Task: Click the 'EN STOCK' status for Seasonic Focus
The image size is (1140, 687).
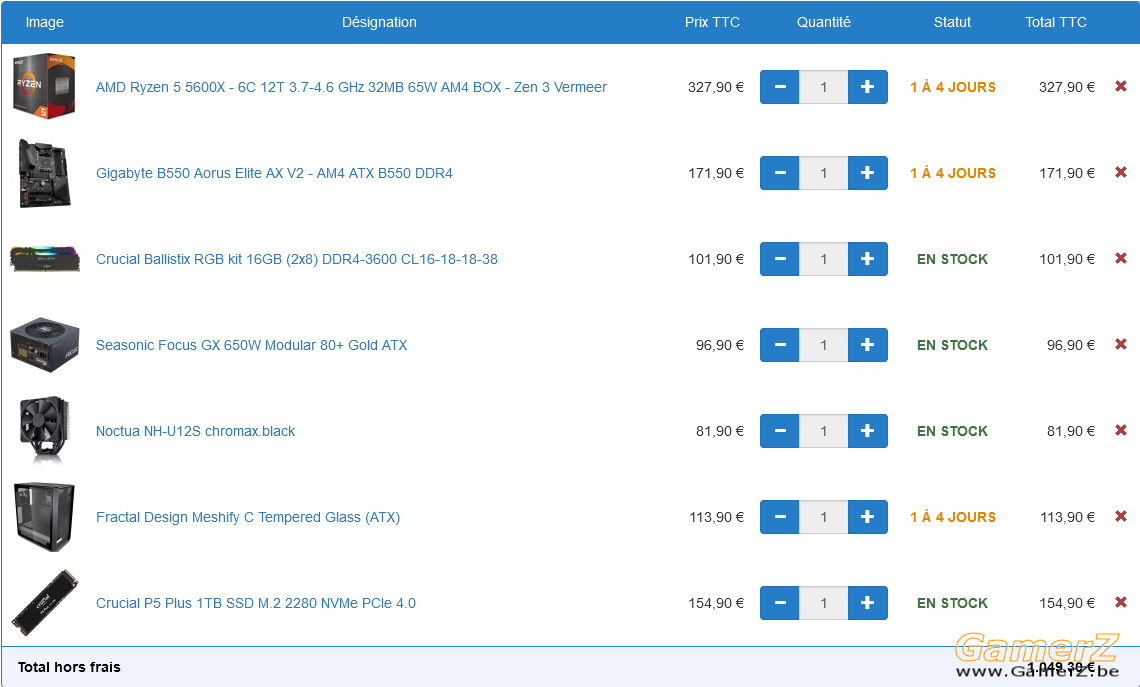Action: tap(952, 345)
